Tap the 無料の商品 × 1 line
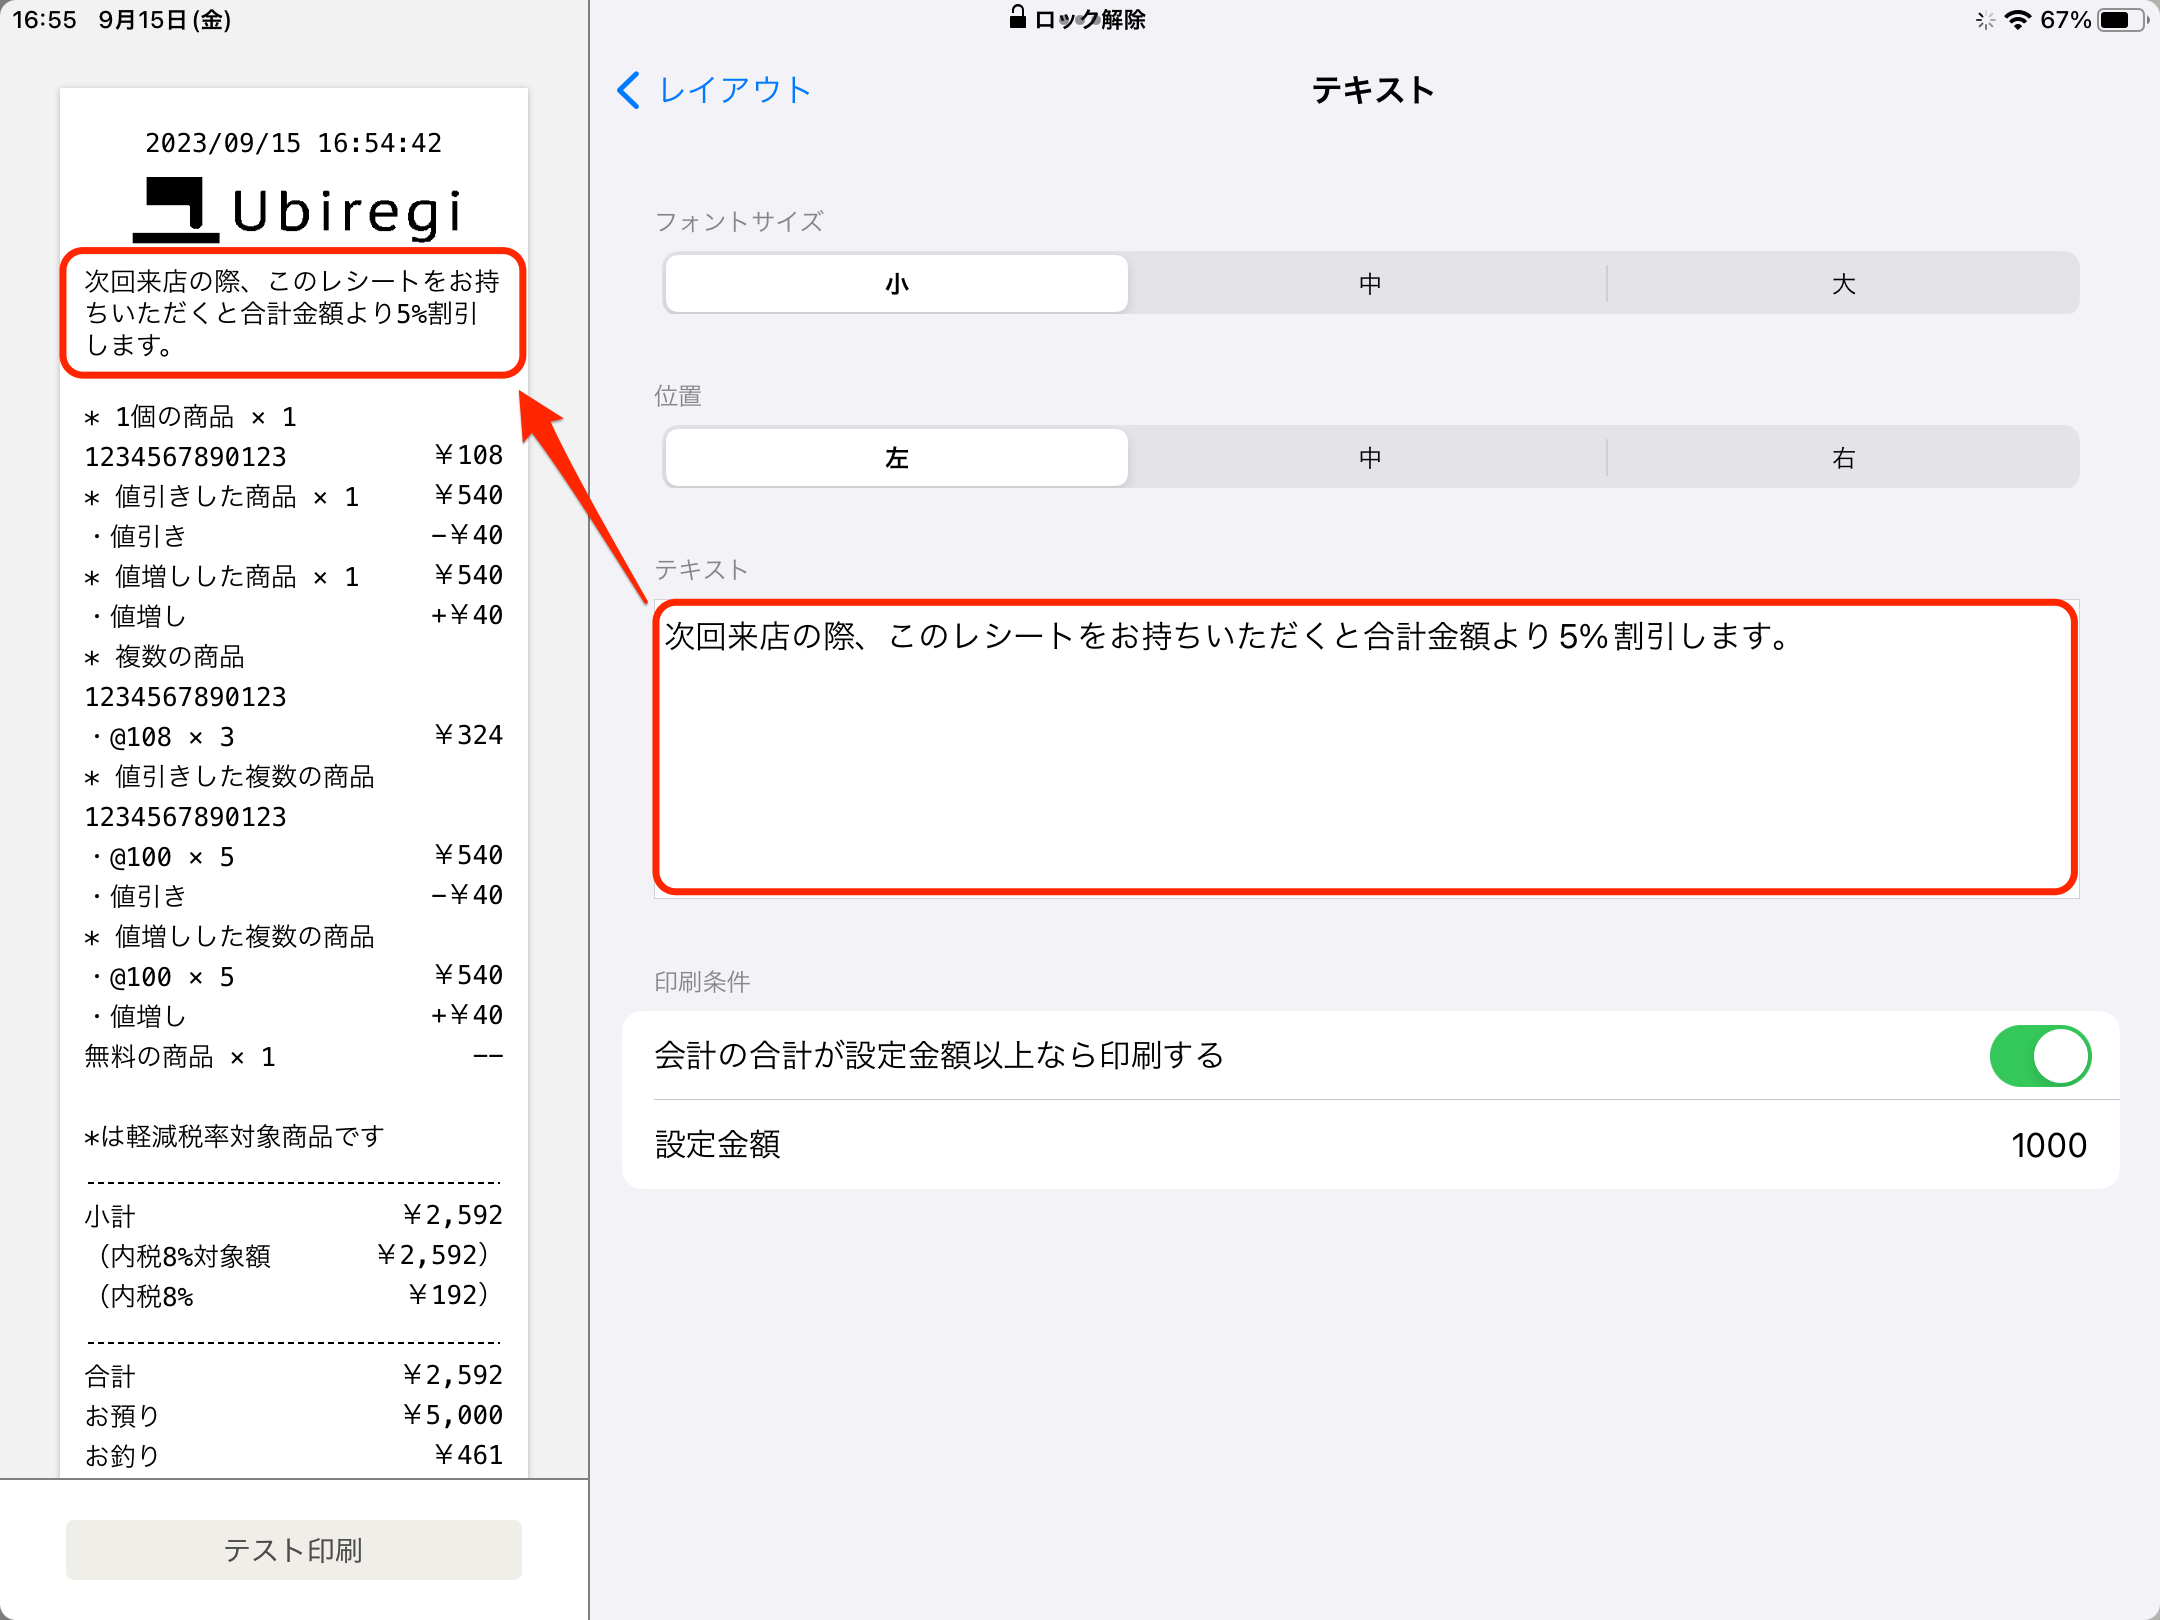 click(294, 1056)
